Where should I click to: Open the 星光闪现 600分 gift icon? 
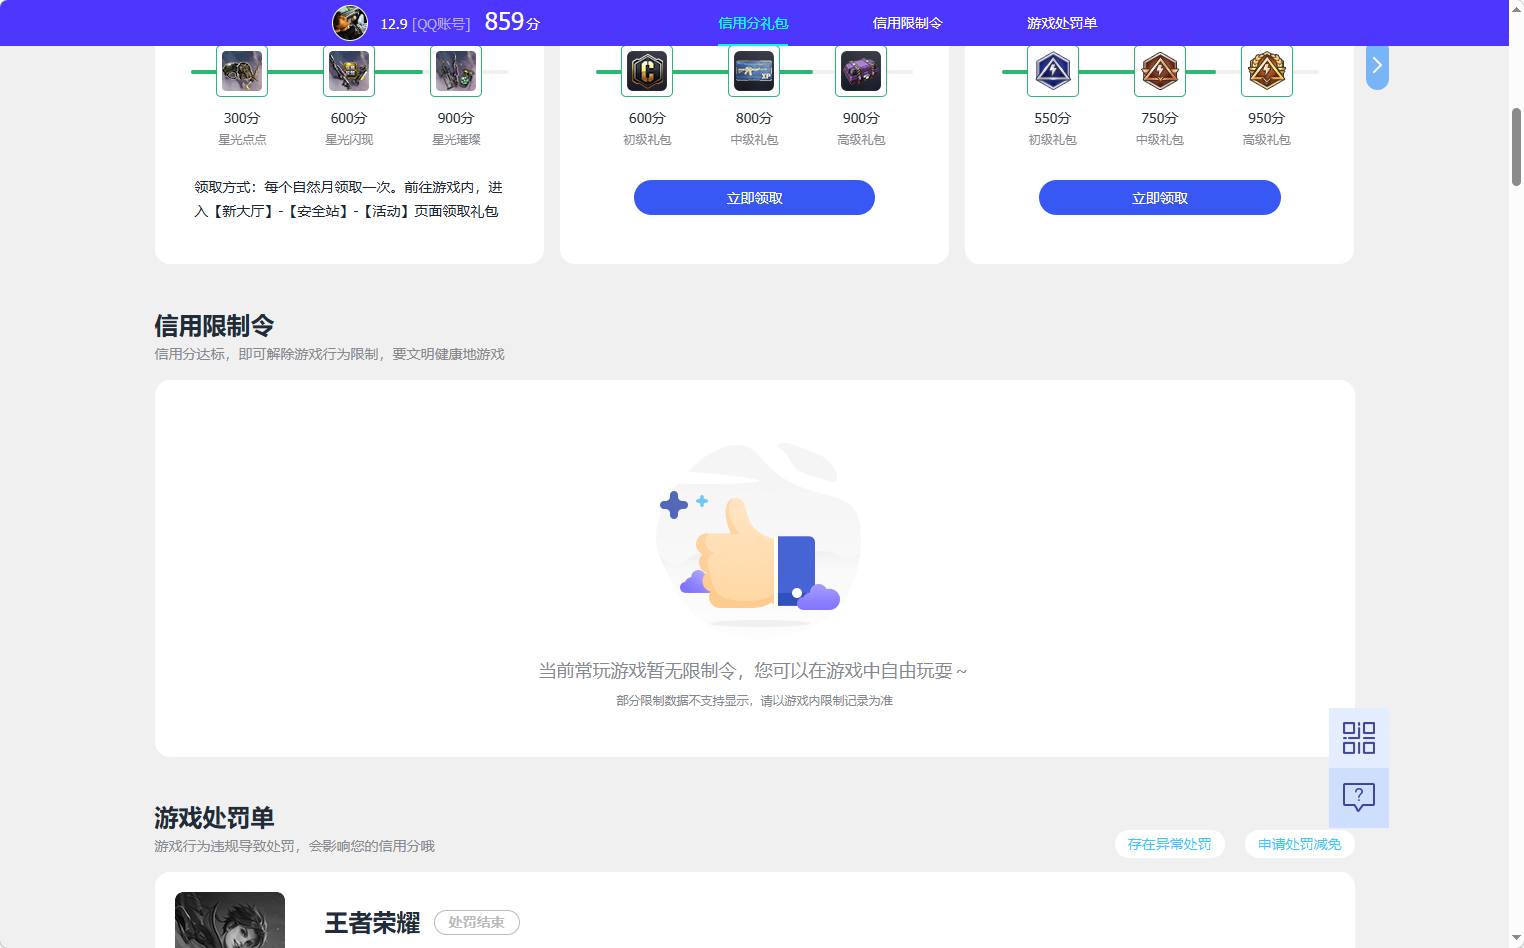[348, 71]
